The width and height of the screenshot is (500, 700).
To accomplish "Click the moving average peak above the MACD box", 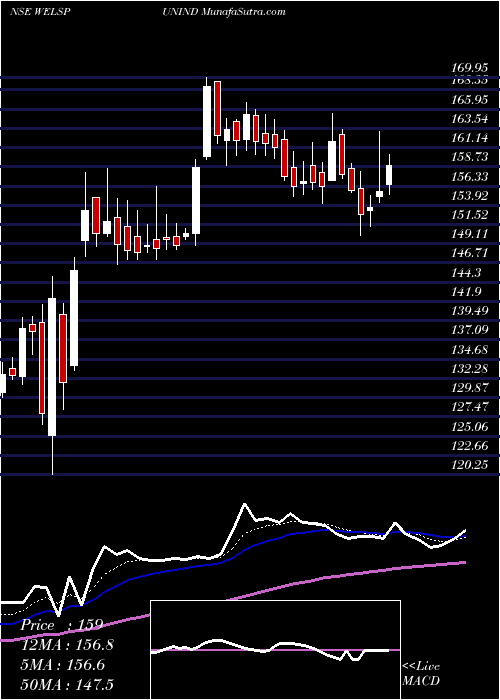I will [244, 504].
